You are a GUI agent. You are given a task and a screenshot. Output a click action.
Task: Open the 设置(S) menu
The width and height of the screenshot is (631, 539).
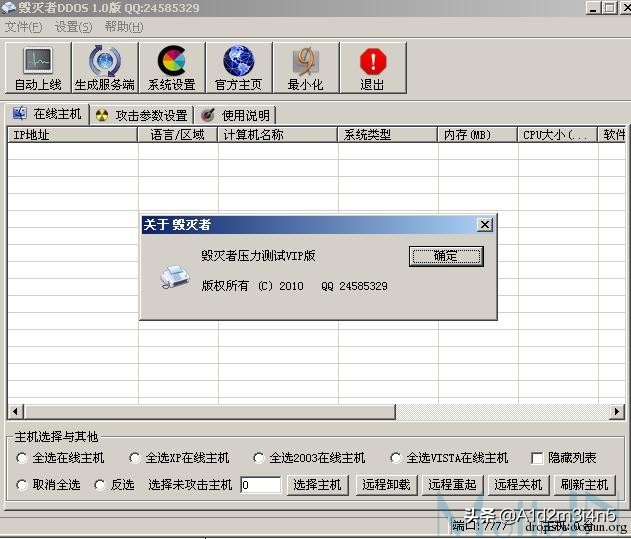[73, 27]
